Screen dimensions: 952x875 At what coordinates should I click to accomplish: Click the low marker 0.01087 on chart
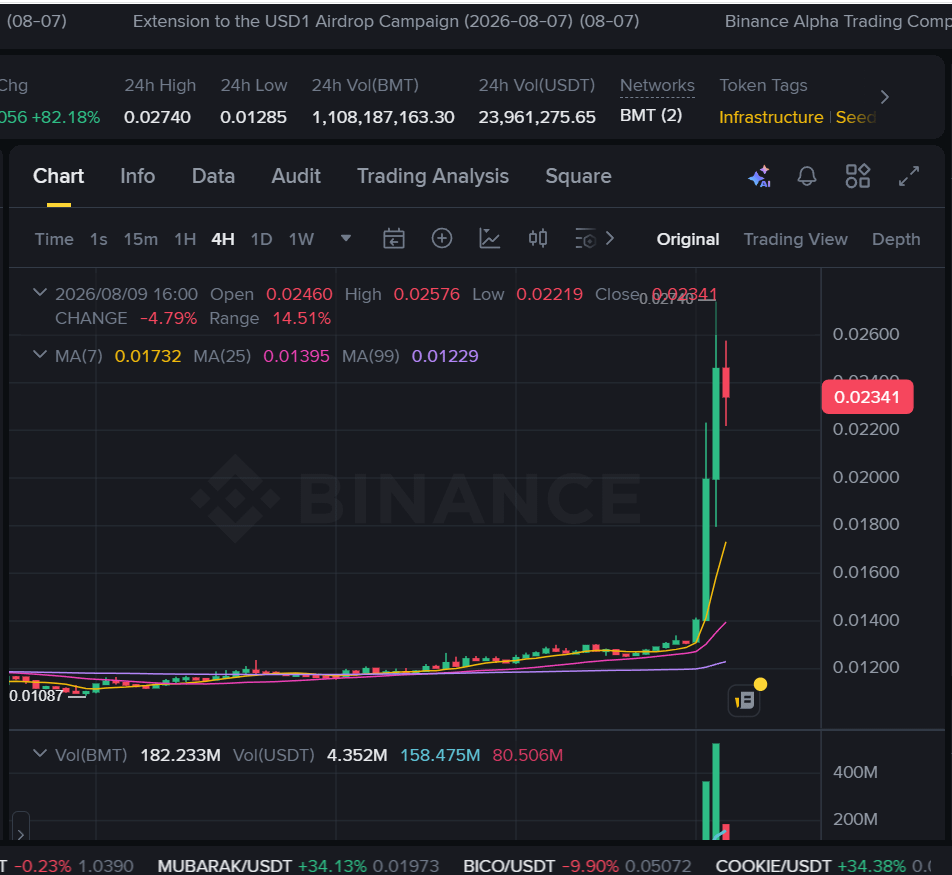pyautogui.click(x=36, y=696)
